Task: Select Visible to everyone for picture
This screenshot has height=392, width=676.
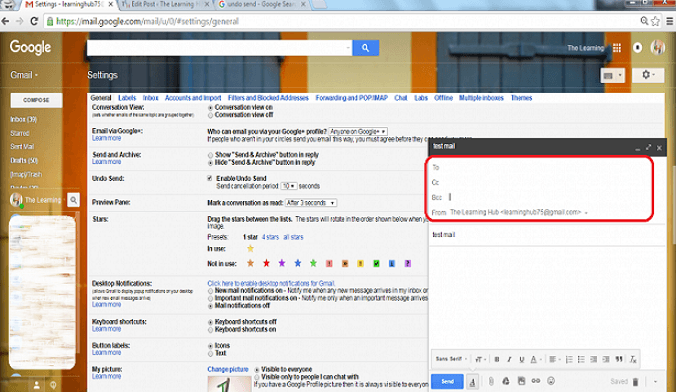Action: click(x=257, y=370)
